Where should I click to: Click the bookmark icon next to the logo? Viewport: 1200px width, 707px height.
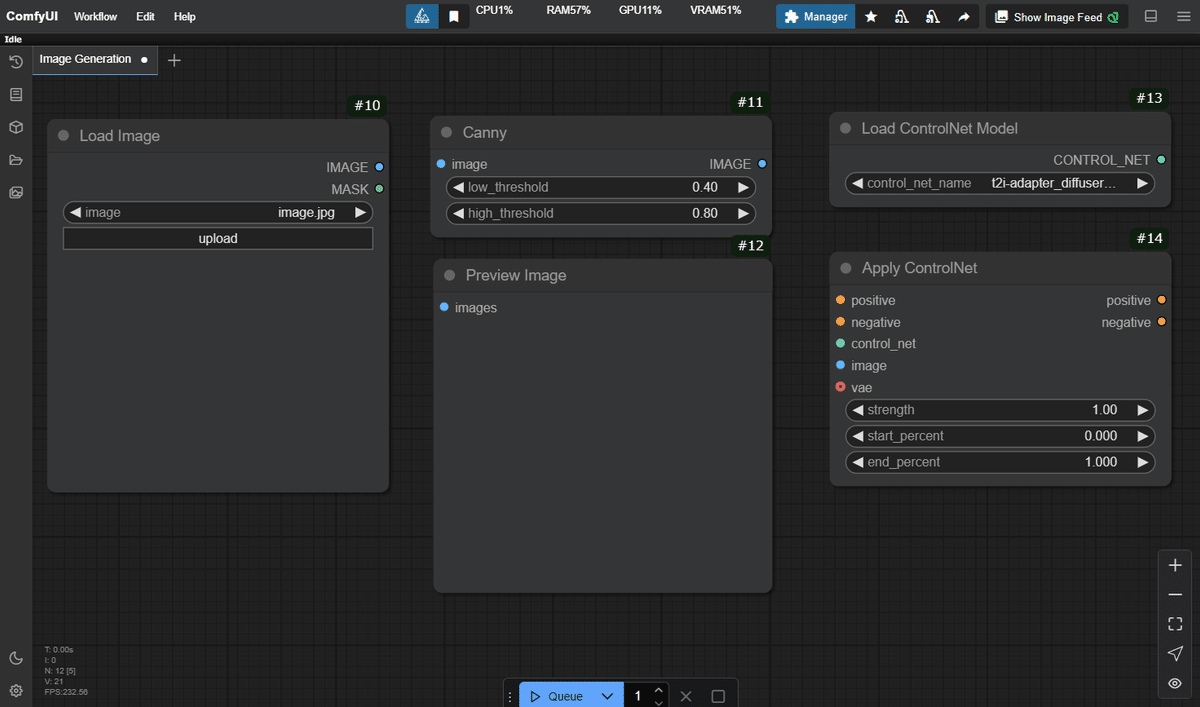click(455, 16)
